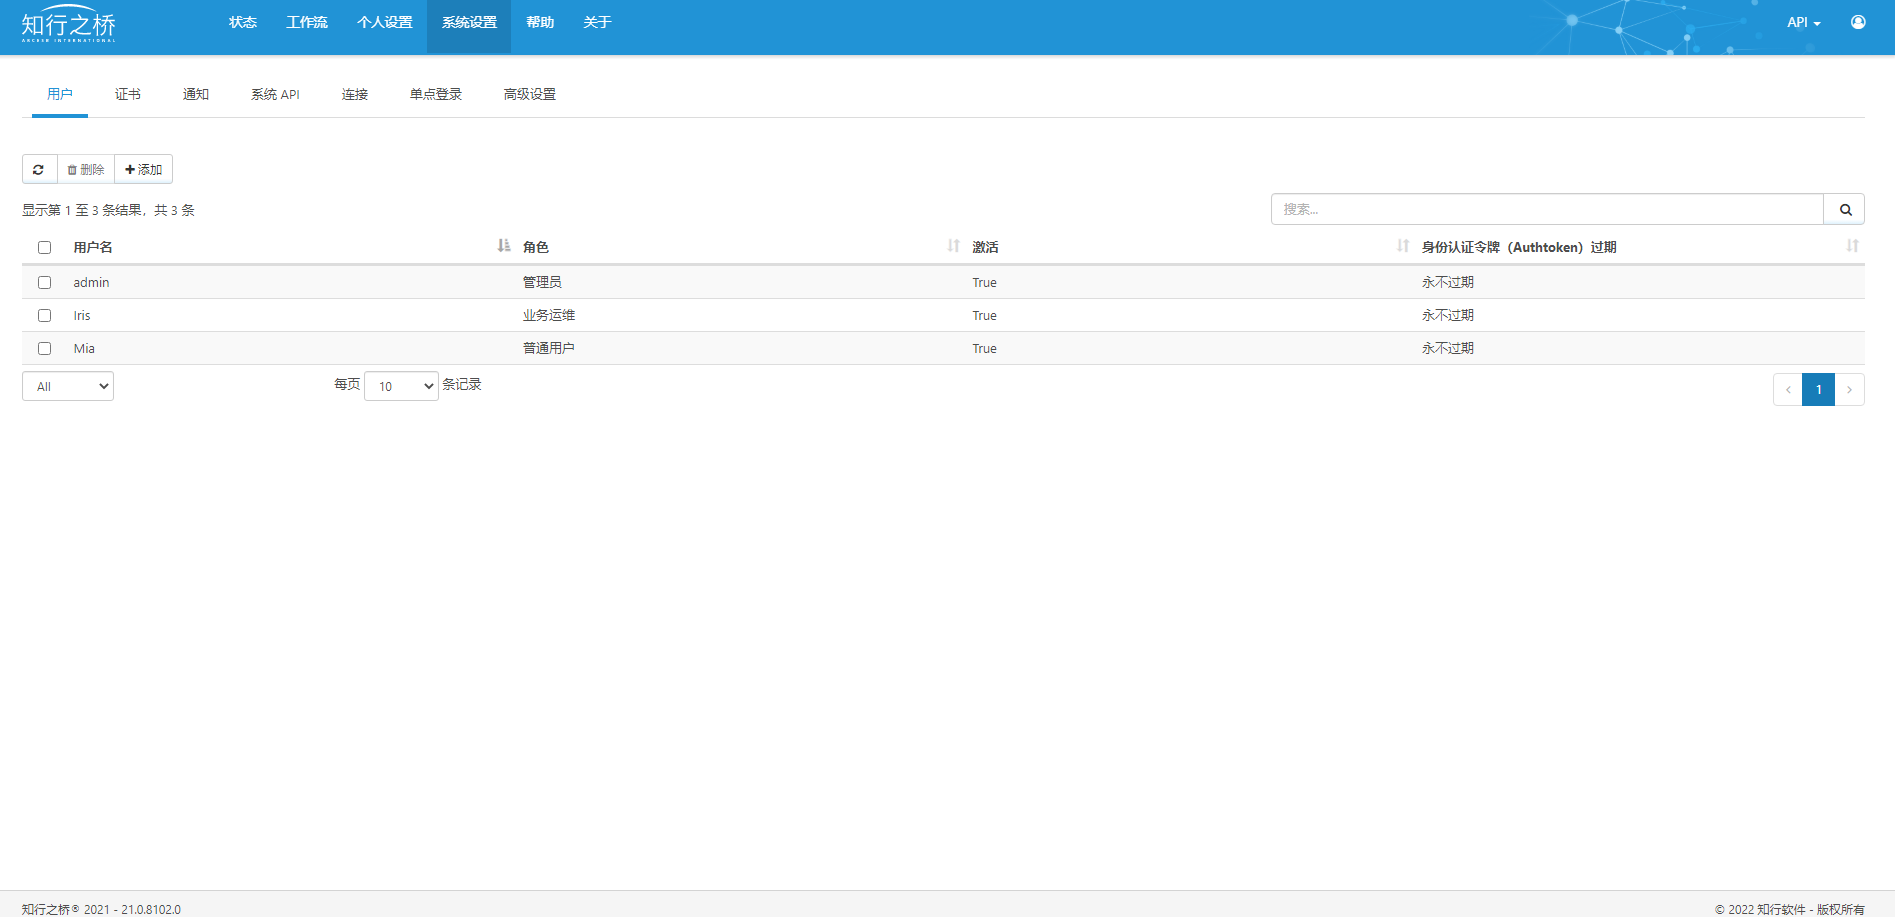Click the refresh icon button

click(x=39, y=169)
